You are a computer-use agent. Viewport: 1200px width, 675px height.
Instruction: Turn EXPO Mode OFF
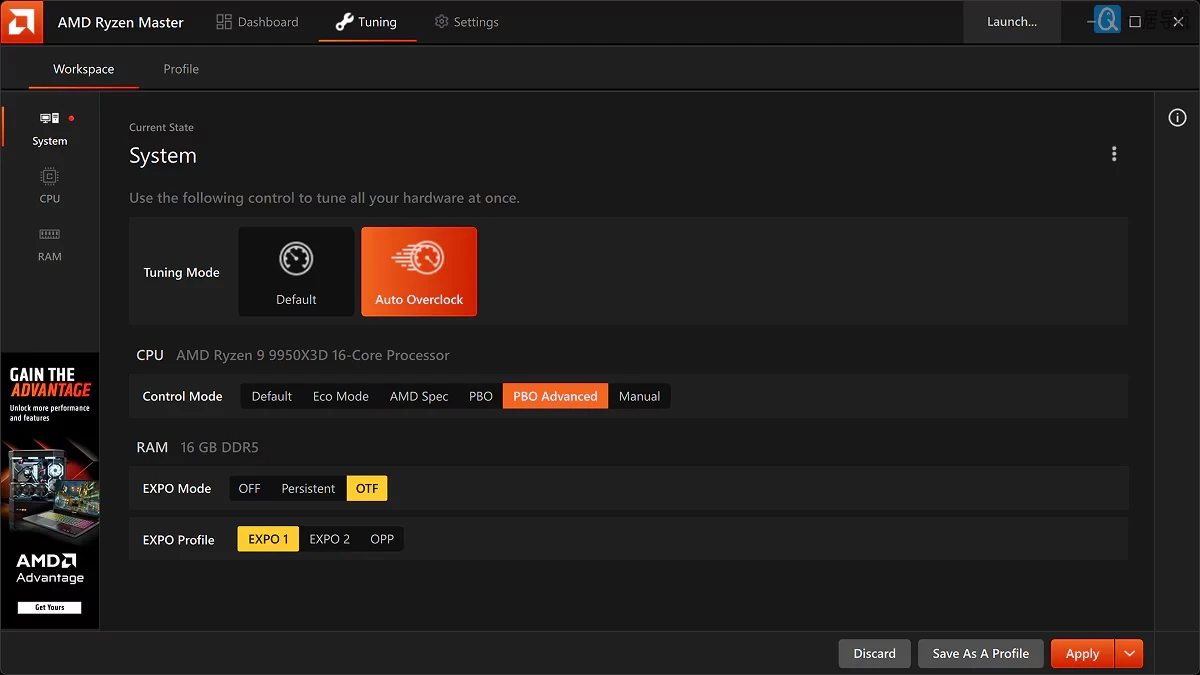pos(250,488)
